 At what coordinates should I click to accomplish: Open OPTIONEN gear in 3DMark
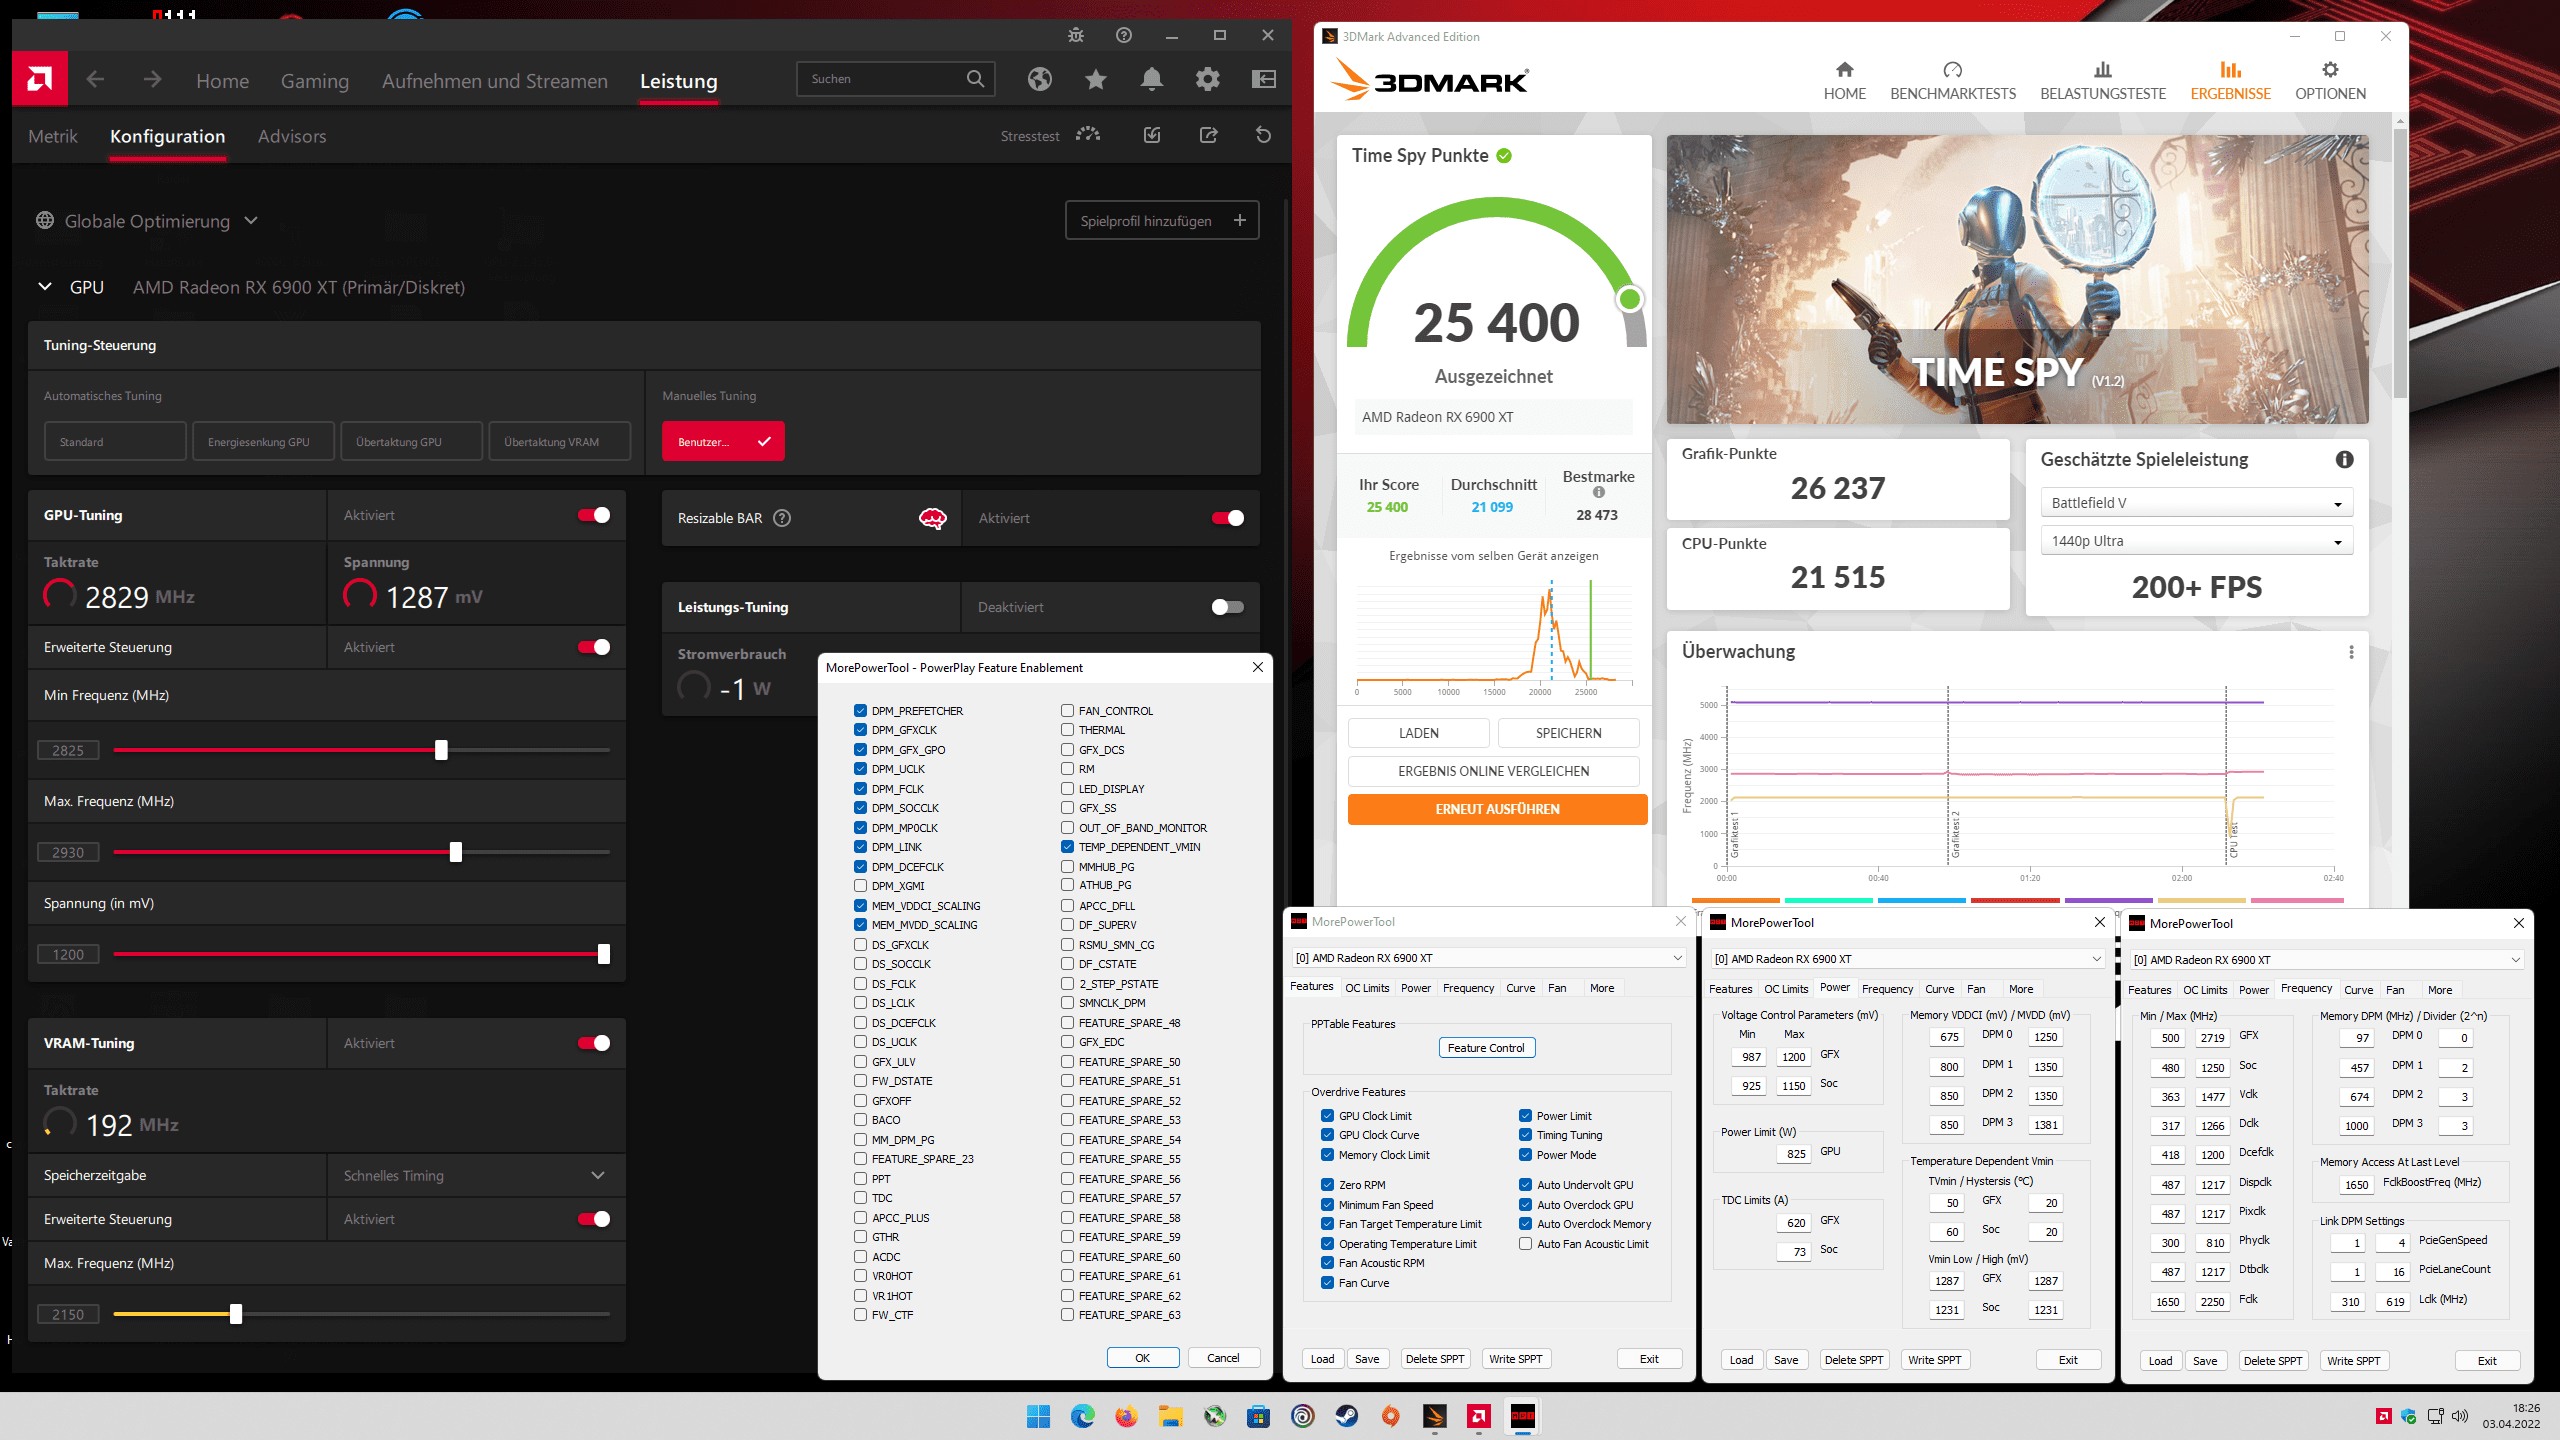[2330, 80]
